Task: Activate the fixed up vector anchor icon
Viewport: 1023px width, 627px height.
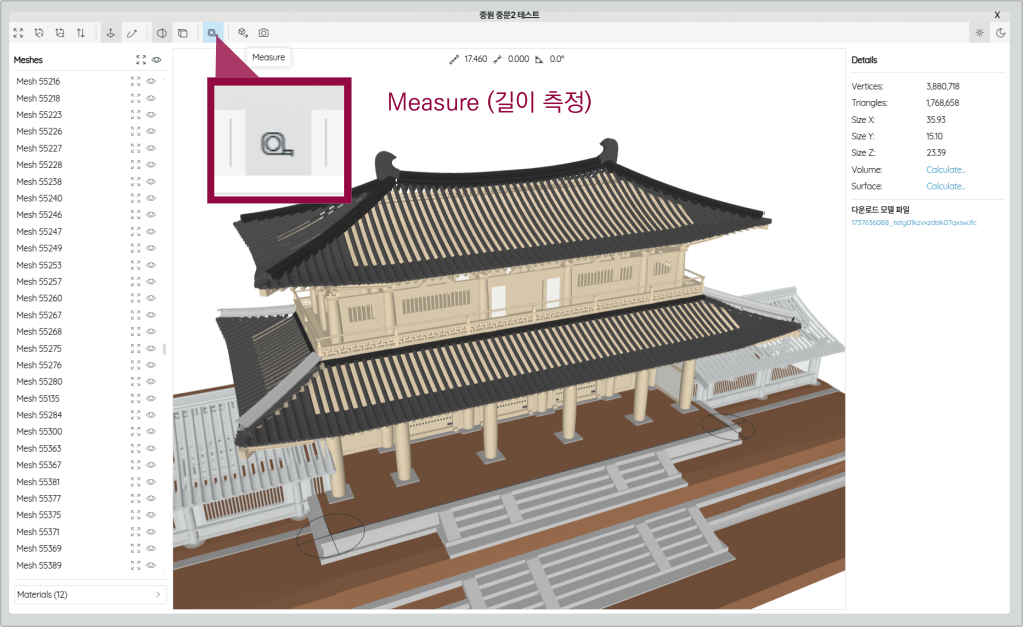Action: click(x=111, y=33)
